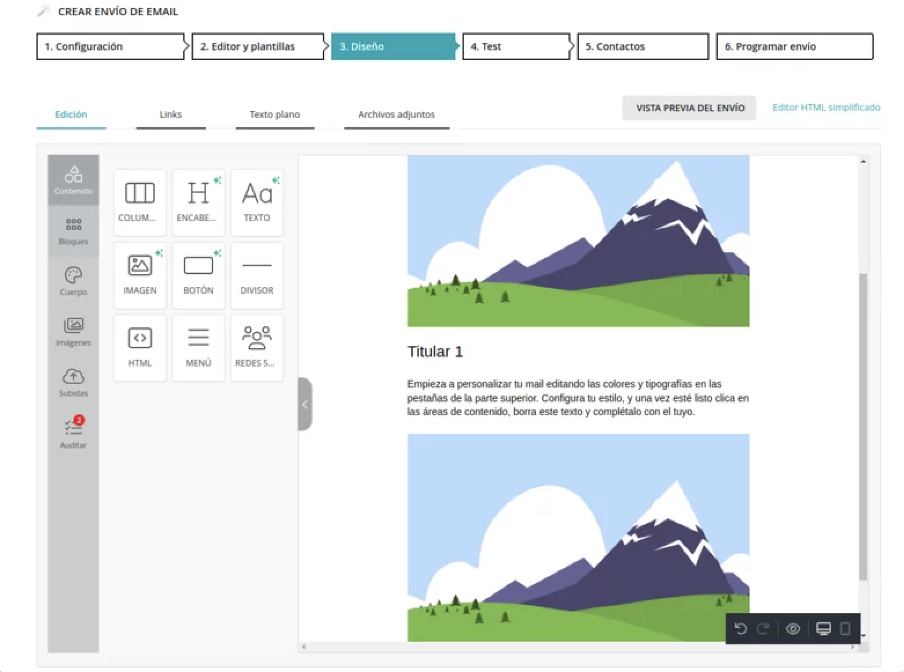Screen dimensions: 904x672
Task: Go to step 1. Configuración
Action: point(110,46)
